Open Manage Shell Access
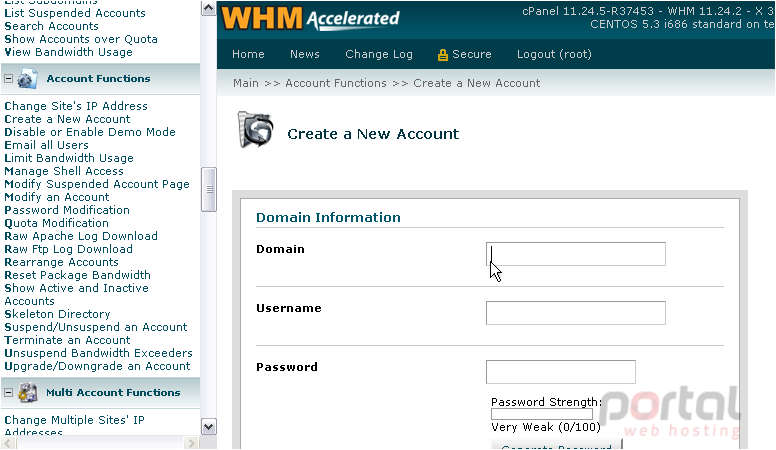The image size is (776, 450). pyautogui.click(x=64, y=171)
